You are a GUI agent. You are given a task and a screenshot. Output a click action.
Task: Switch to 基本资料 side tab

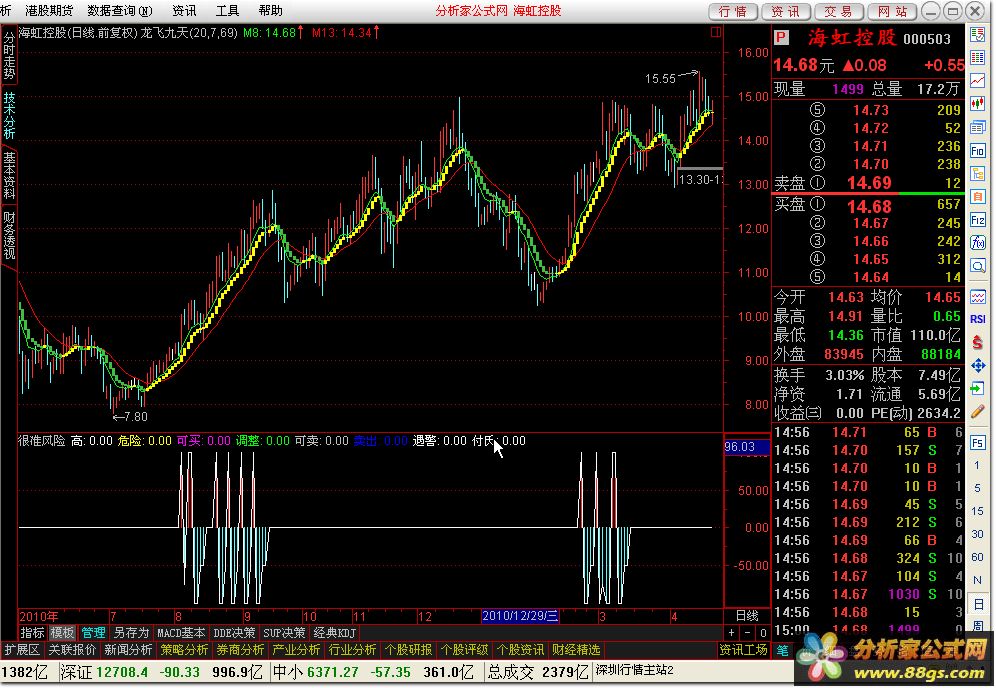9,175
